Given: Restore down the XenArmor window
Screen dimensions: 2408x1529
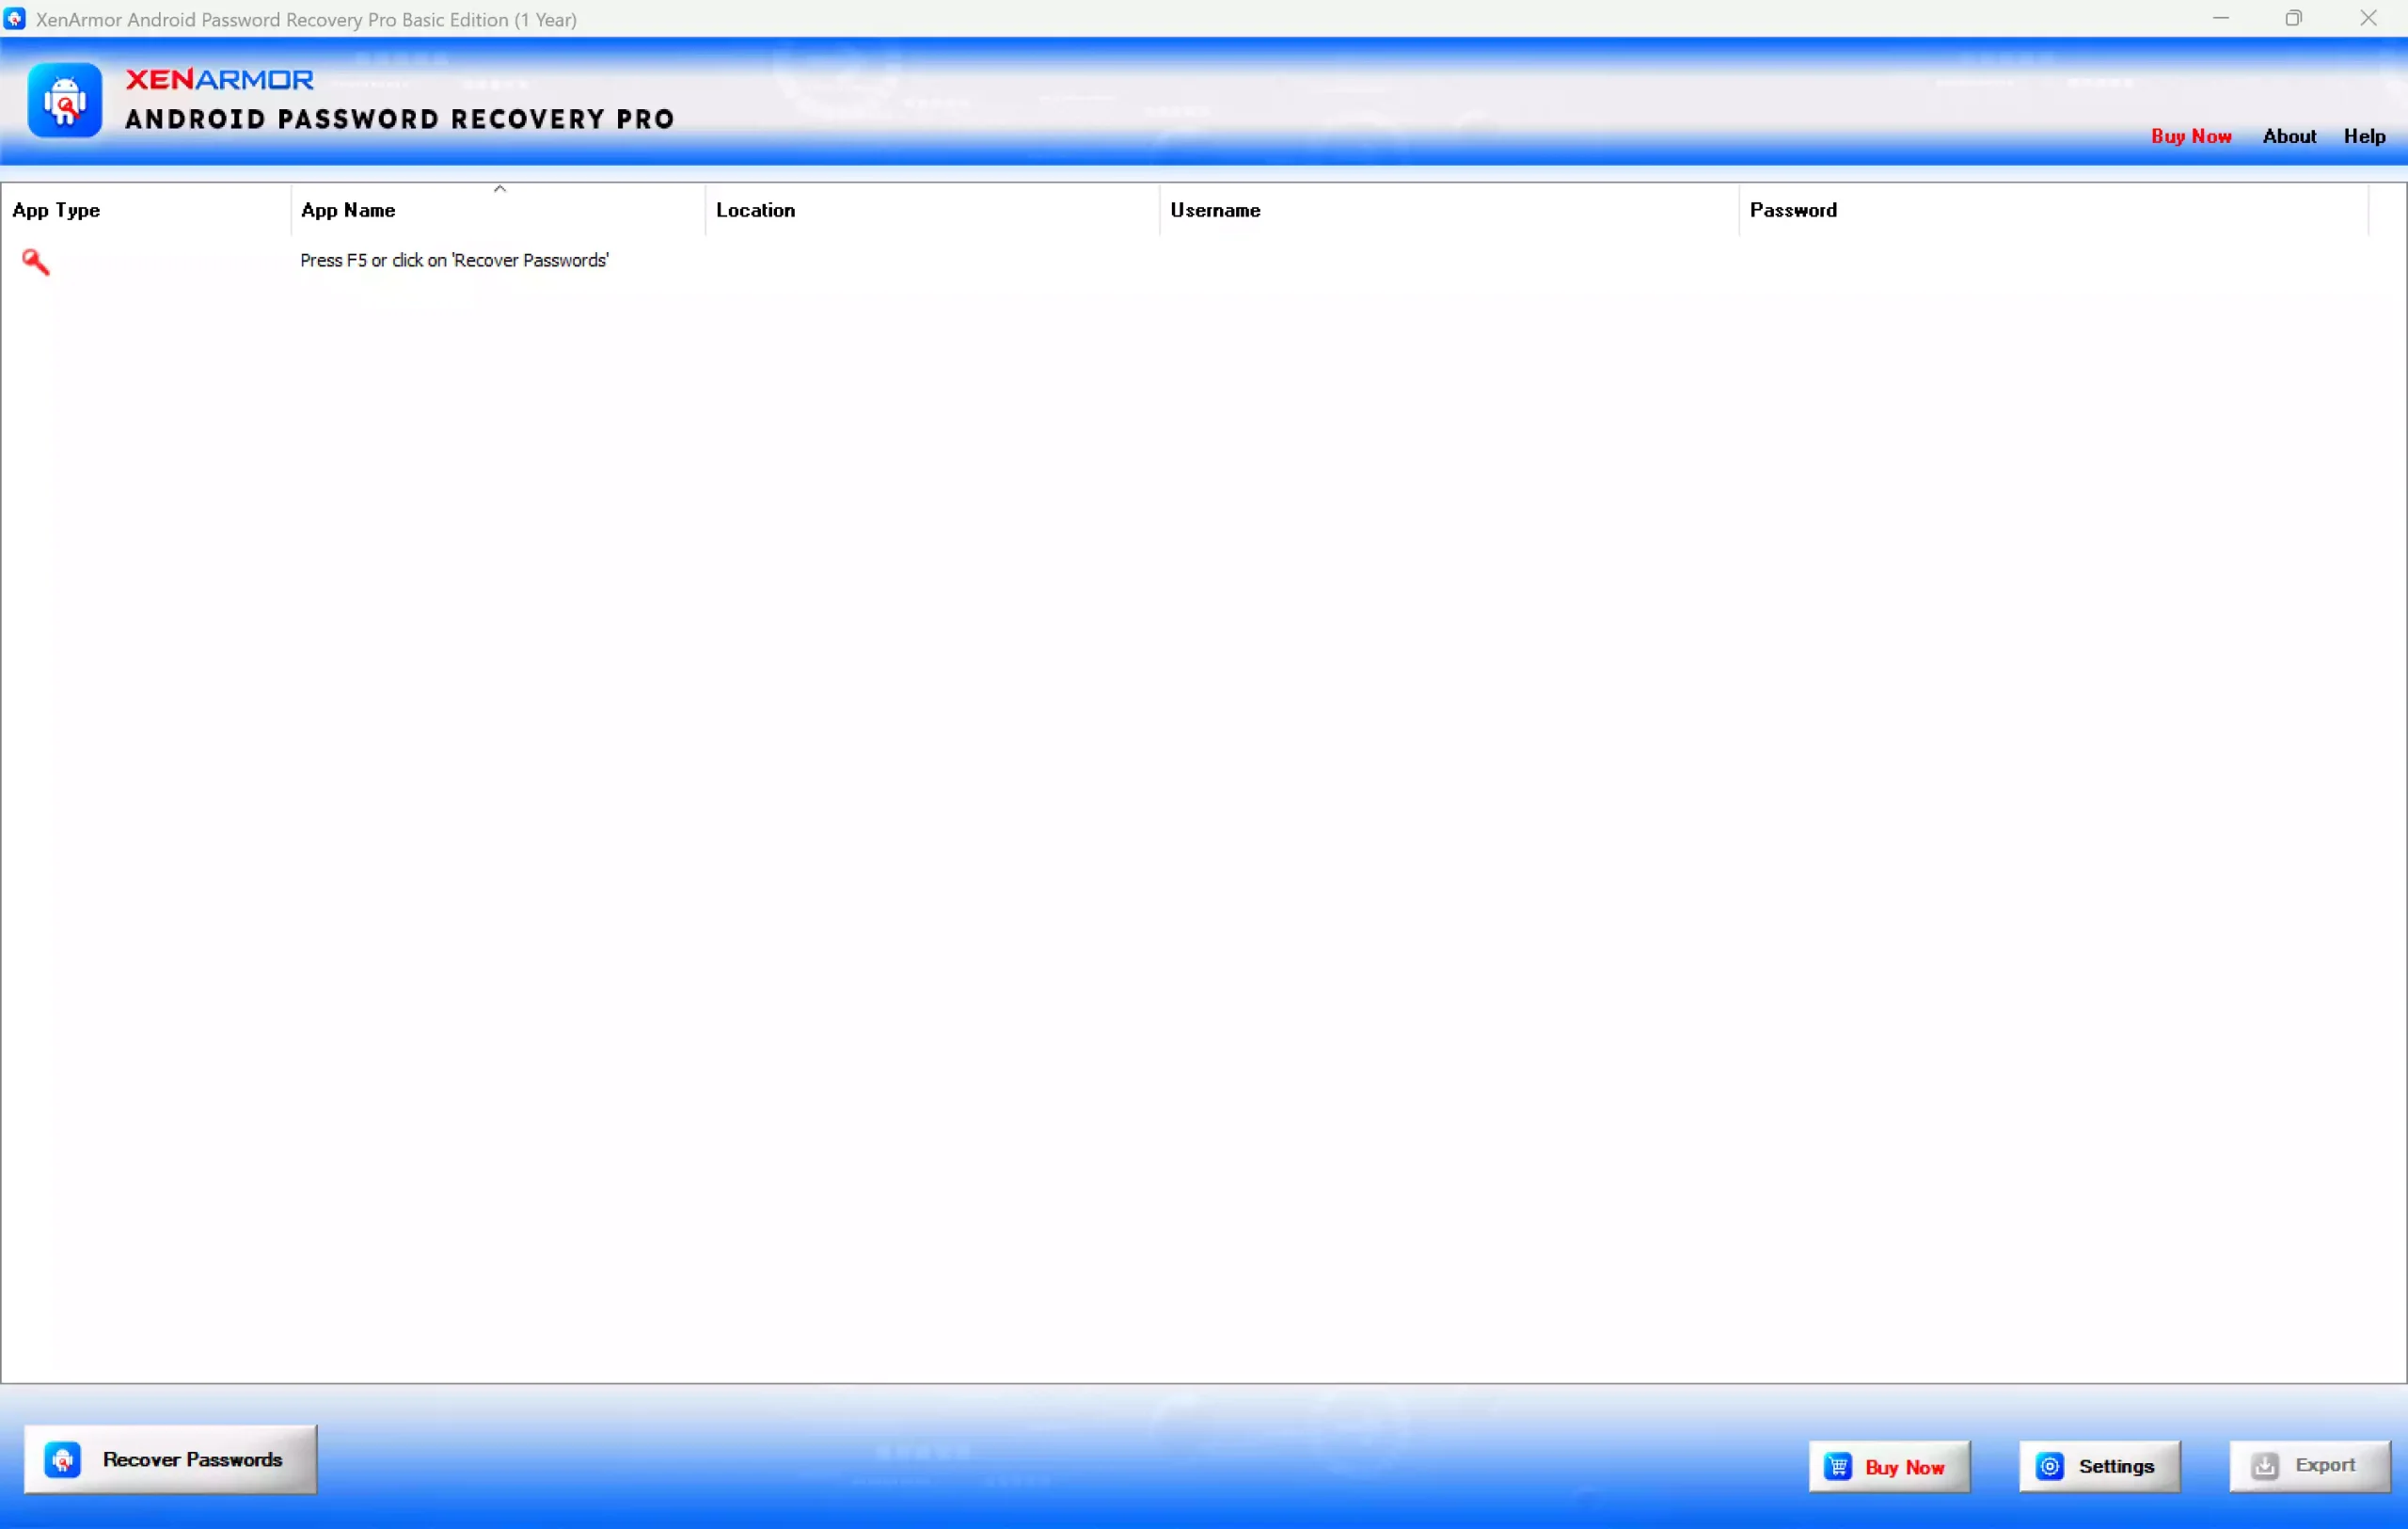Looking at the screenshot, I should tap(2294, 18).
